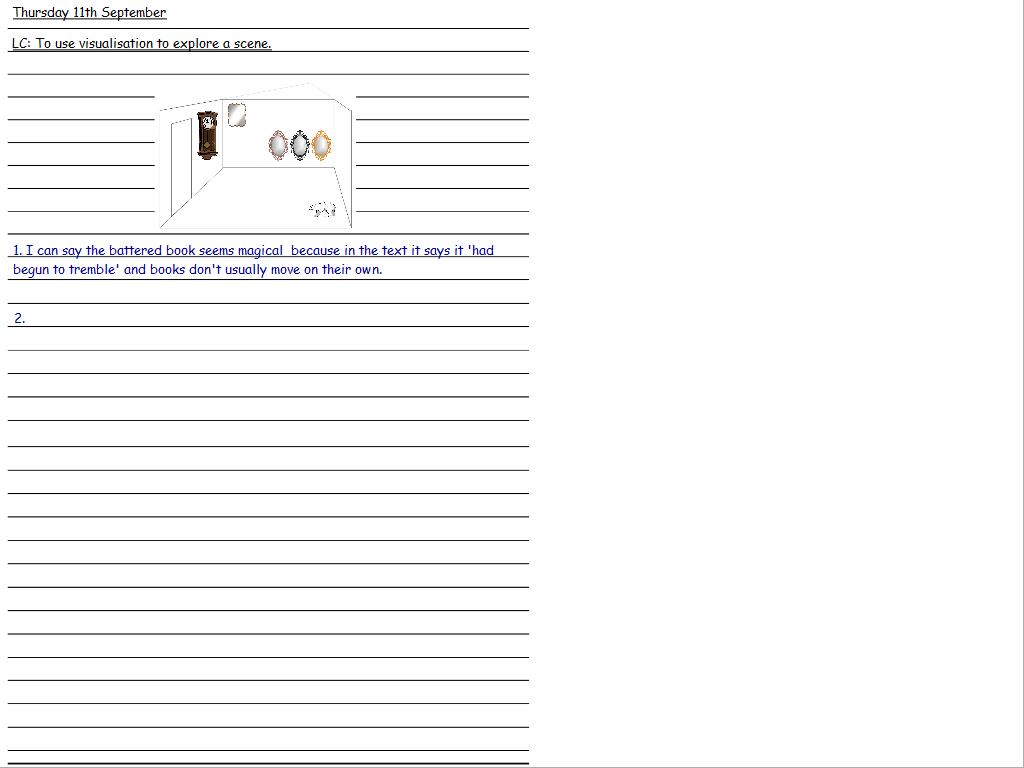Select the small animal sketch on floor
Screen dimensions: 1024x768
(322, 209)
